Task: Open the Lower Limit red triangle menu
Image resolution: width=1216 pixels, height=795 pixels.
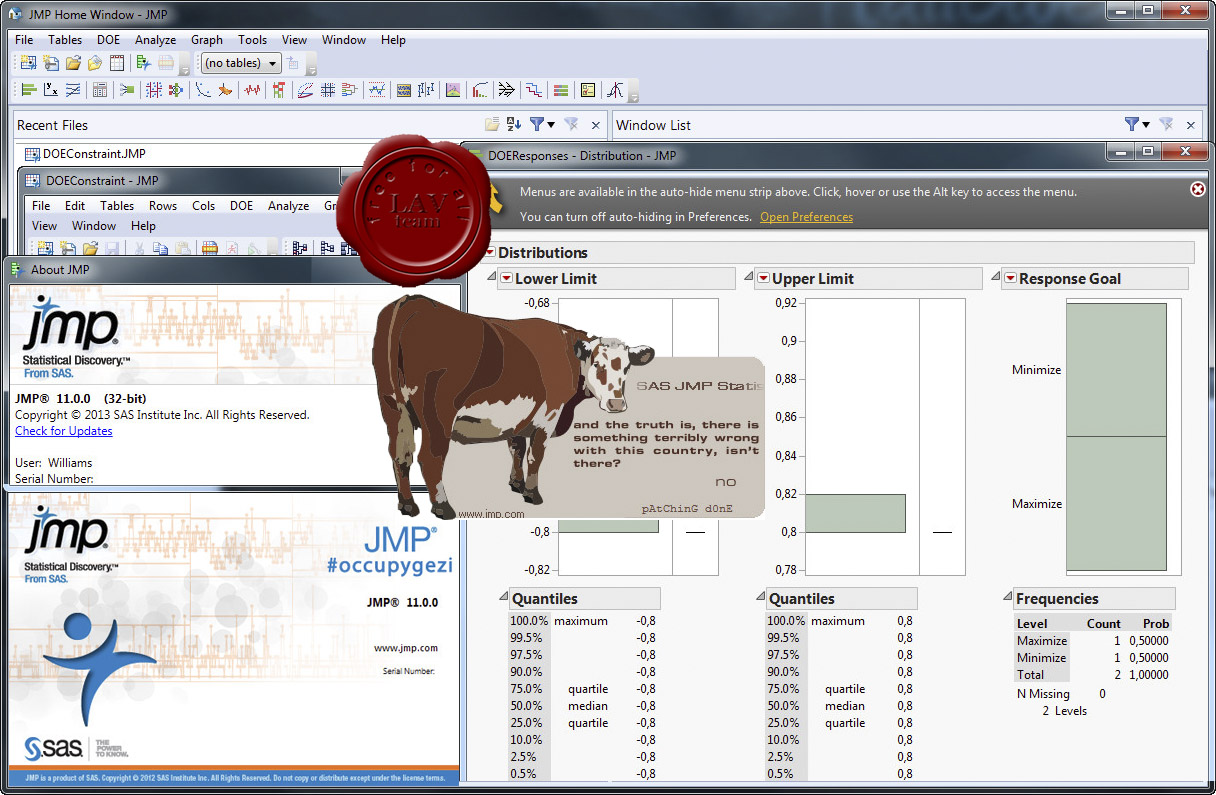Action: tap(506, 278)
